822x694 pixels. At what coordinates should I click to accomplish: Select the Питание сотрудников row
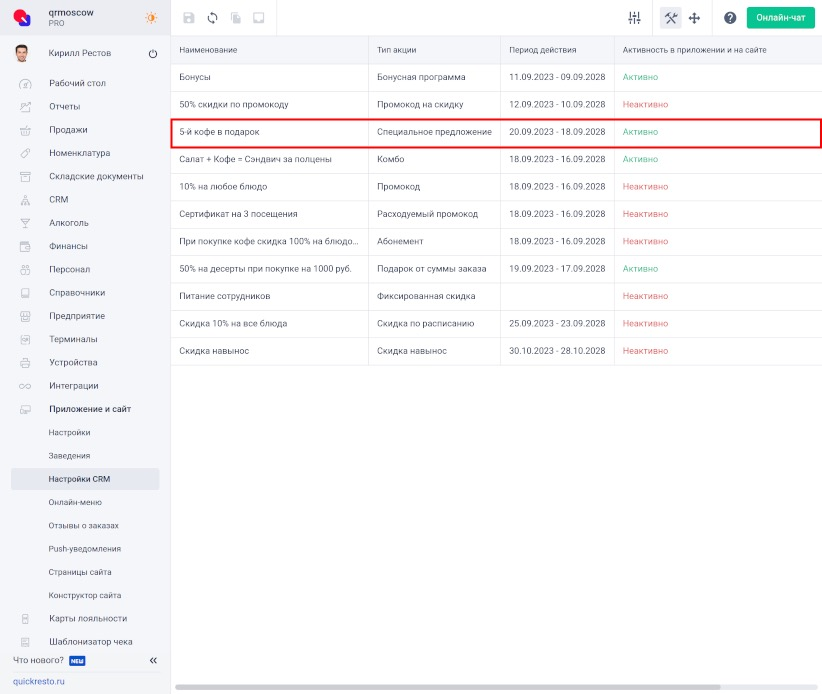click(496, 296)
